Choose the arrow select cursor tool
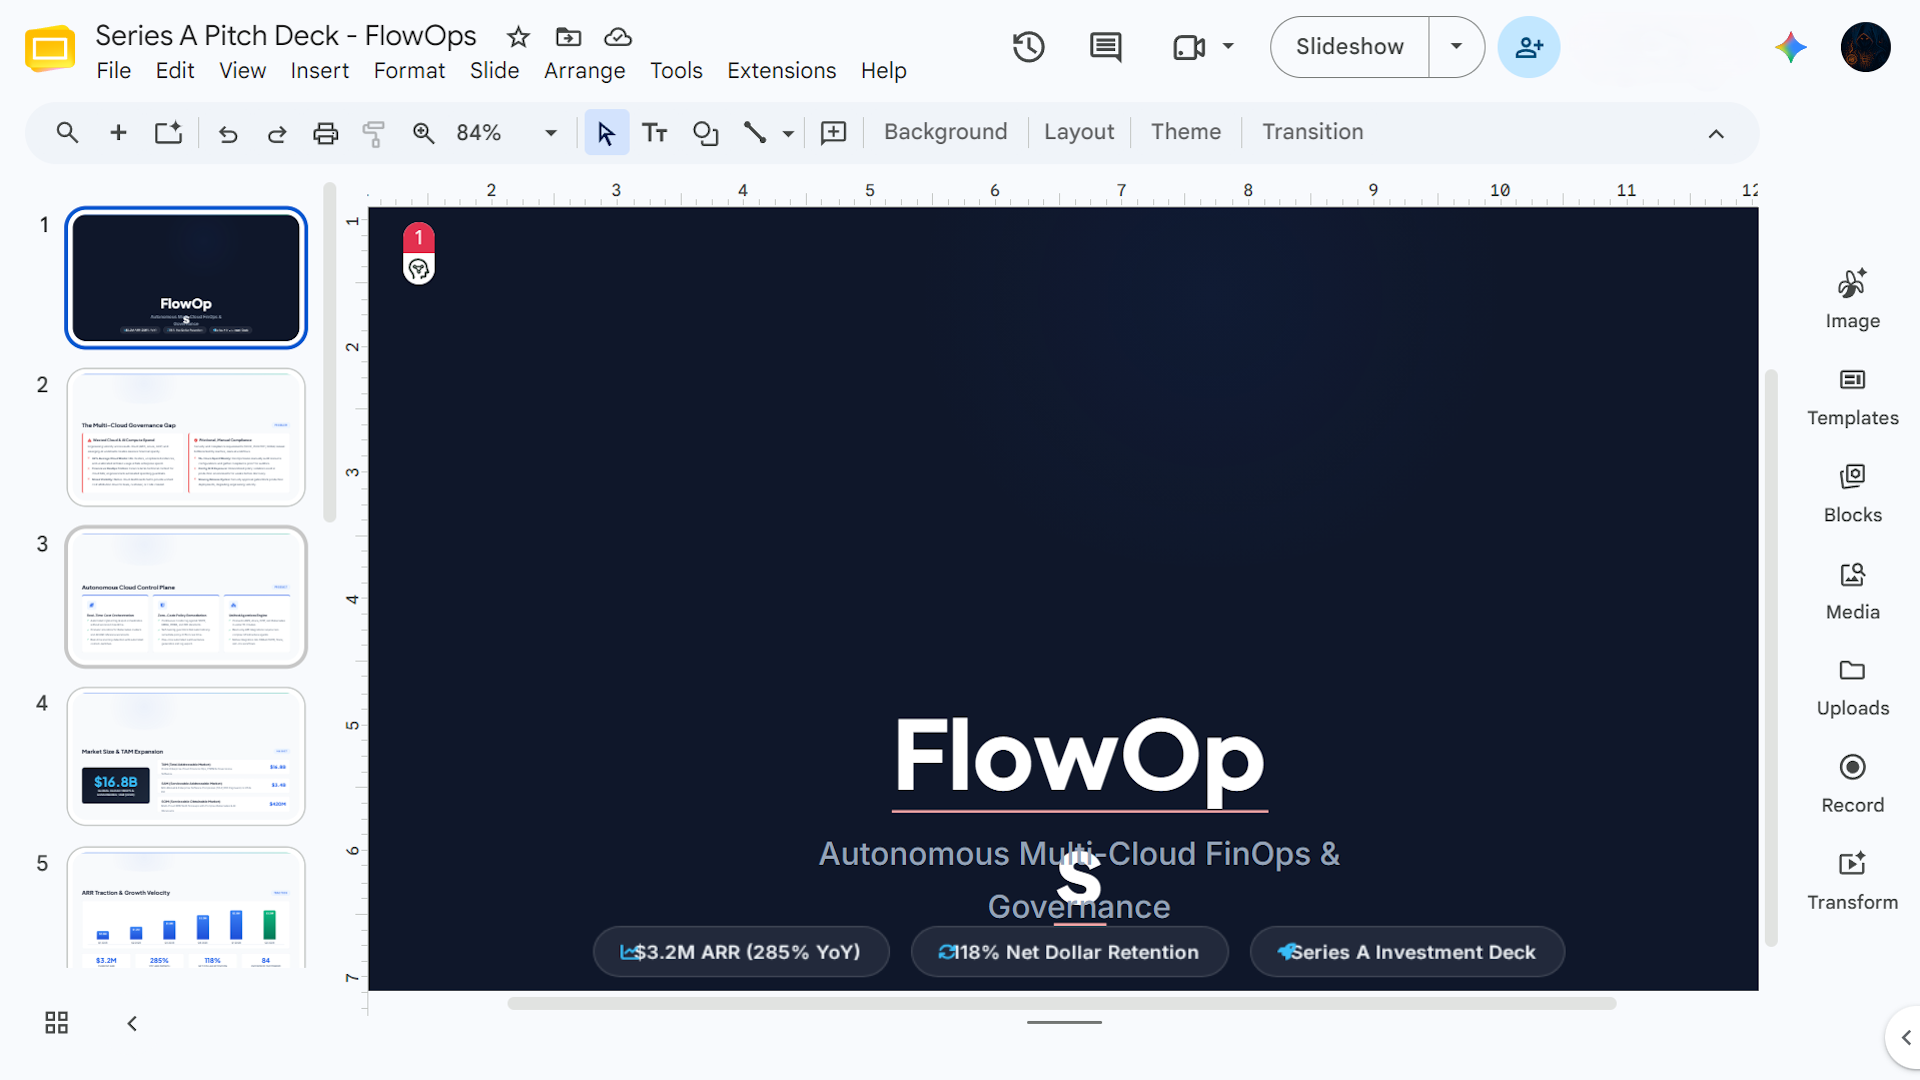1920x1080 pixels. (x=606, y=133)
